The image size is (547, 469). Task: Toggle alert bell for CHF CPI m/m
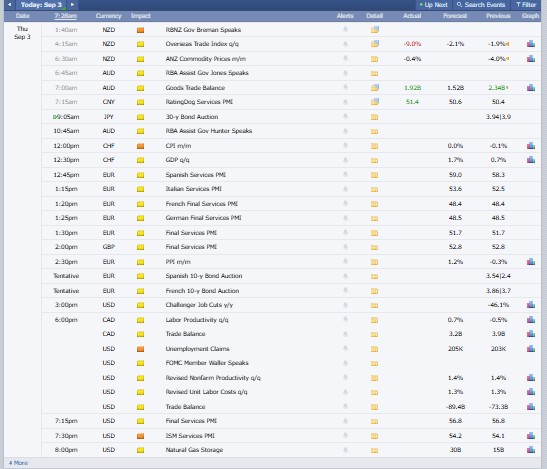coord(345,145)
